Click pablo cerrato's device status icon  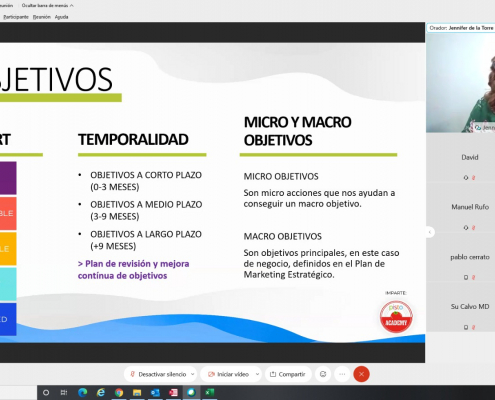(x=466, y=277)
